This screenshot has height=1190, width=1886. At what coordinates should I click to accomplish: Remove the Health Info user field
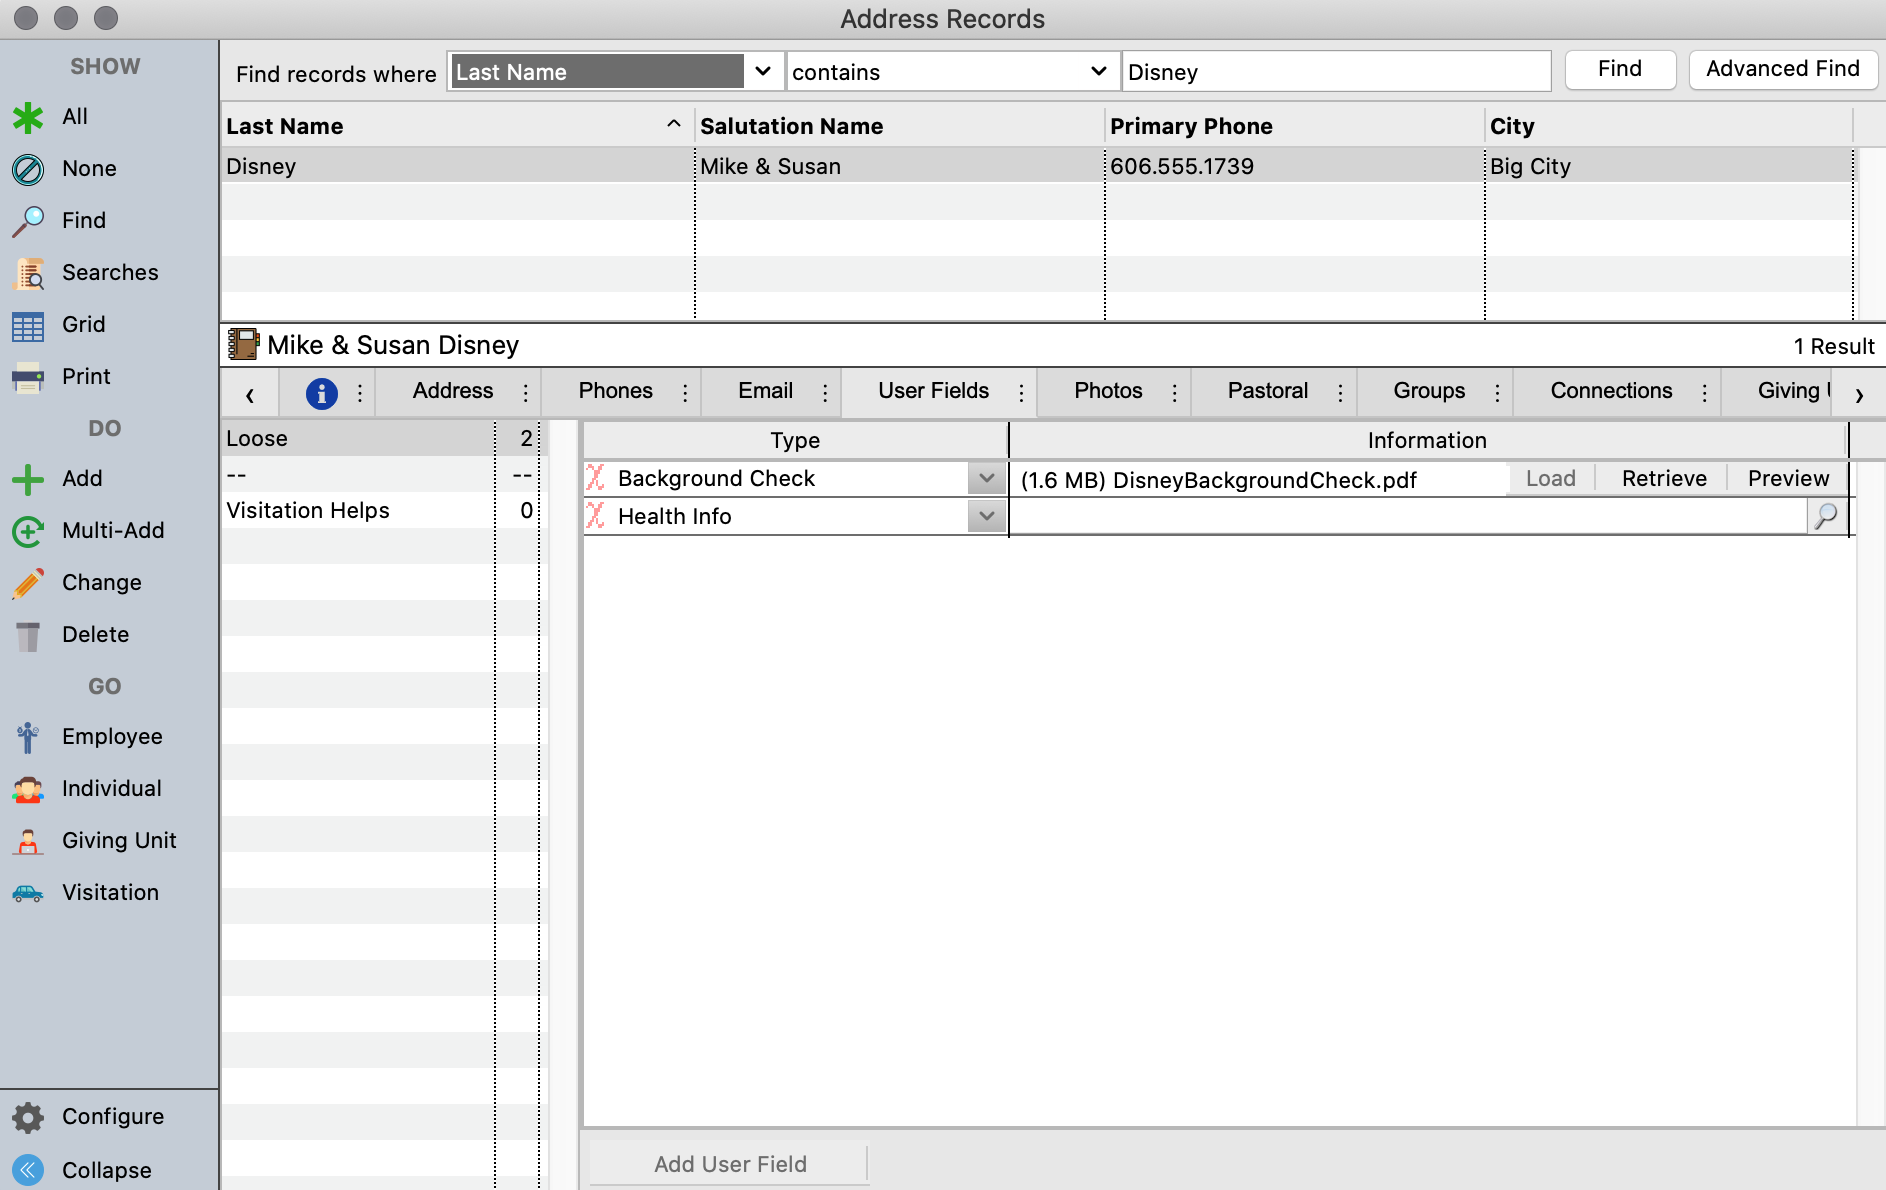pyautogui.click(x=596, y=516)
